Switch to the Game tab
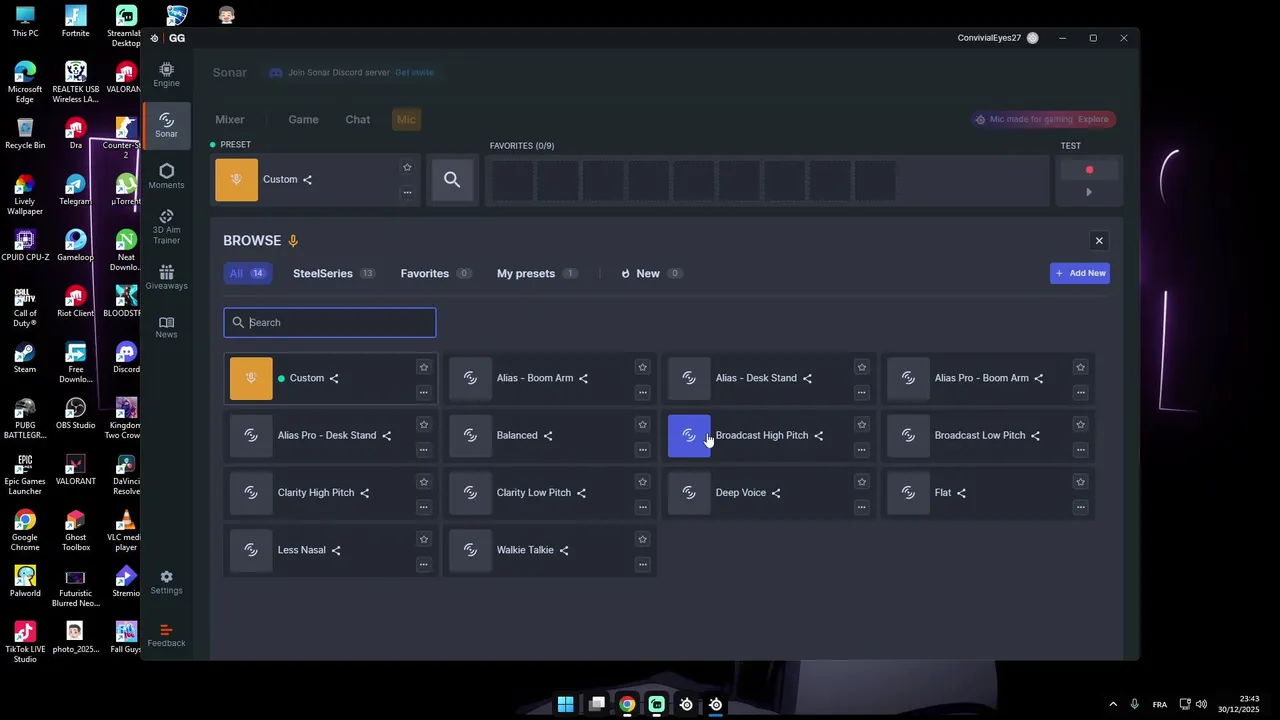 (x=303, y=120)
